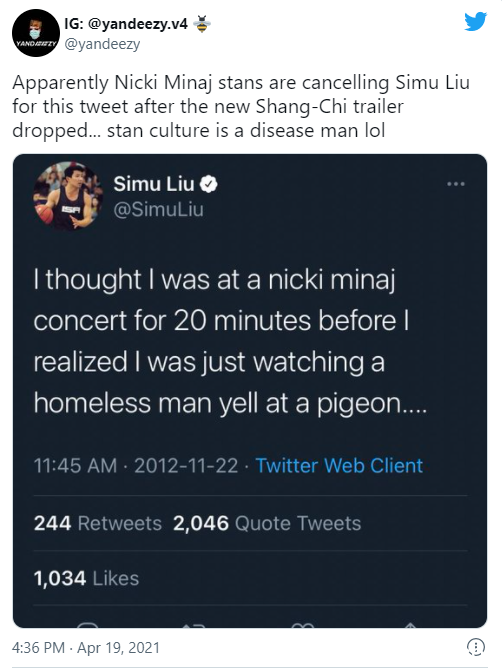Click the blue Twitter bird logo
Viewport: 502px width, 668px height.
[x=475, y=21]
